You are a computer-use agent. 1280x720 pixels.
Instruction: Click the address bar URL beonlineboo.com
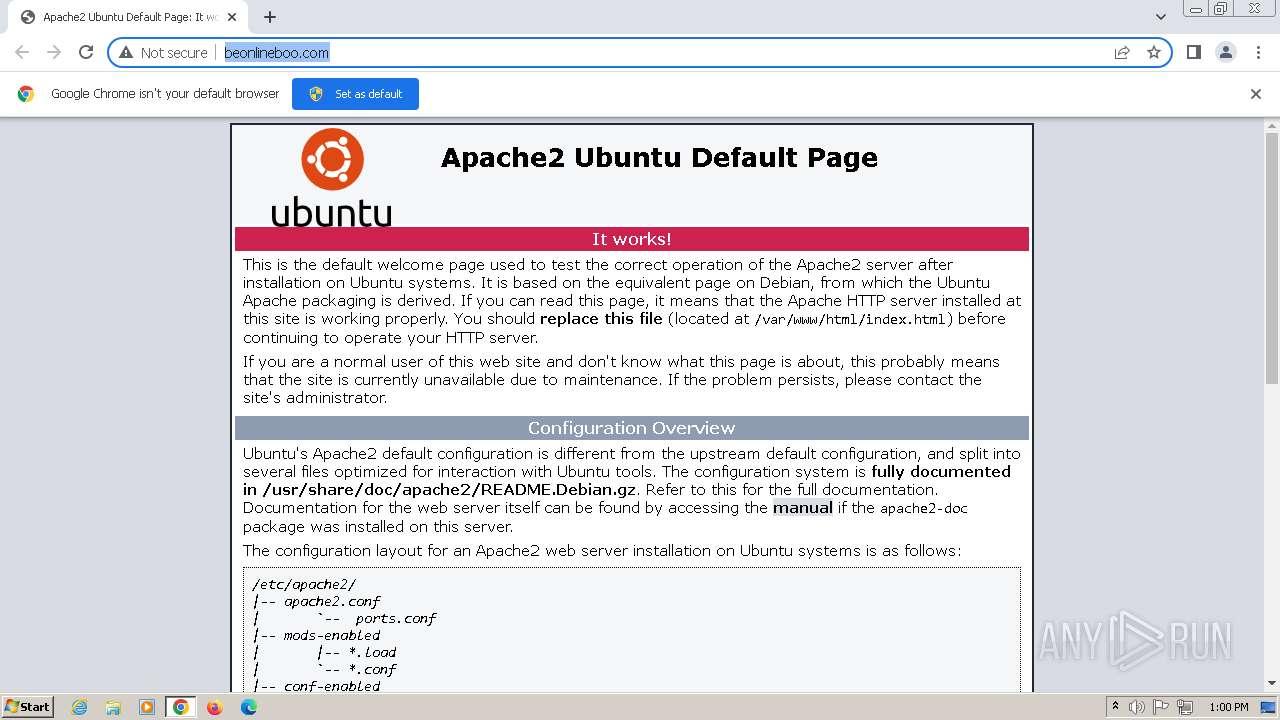277,52
